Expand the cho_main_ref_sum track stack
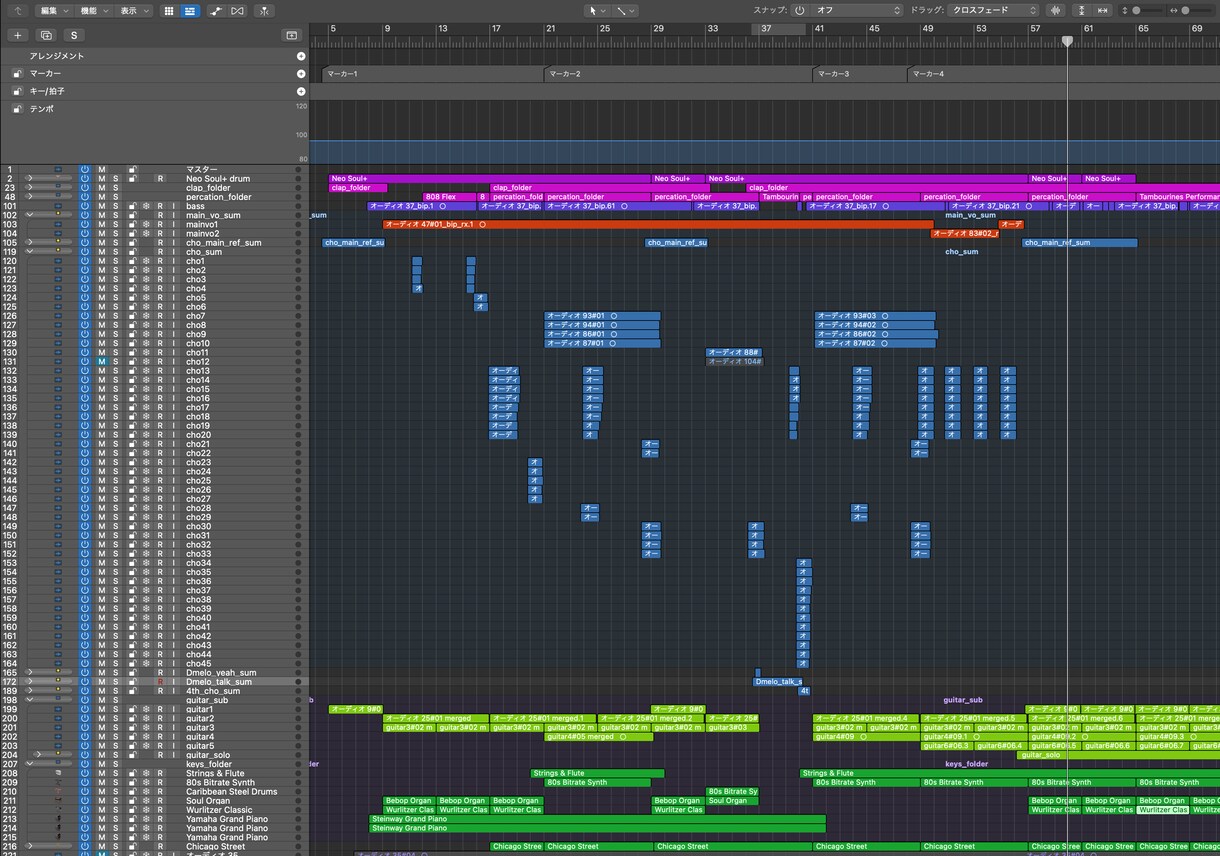Viewport: 1220px width, 856px height. click(x=30, y=243)
